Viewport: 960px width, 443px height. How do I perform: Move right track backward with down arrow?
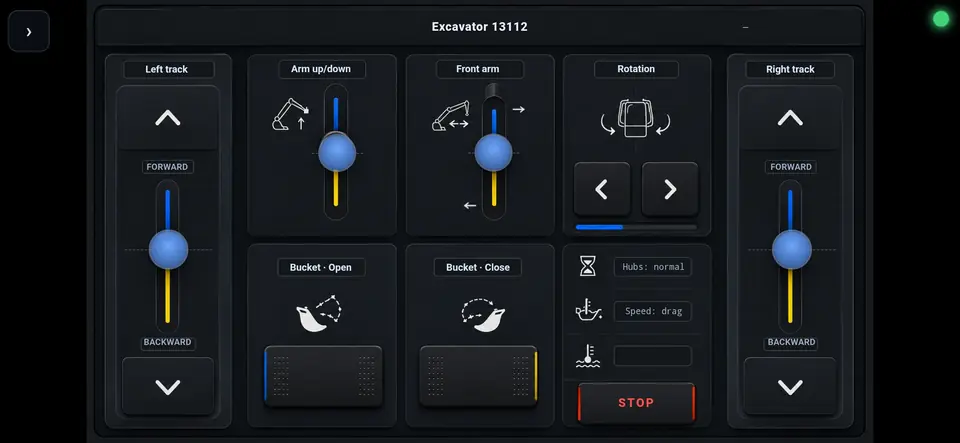click(x=790, y=387)
